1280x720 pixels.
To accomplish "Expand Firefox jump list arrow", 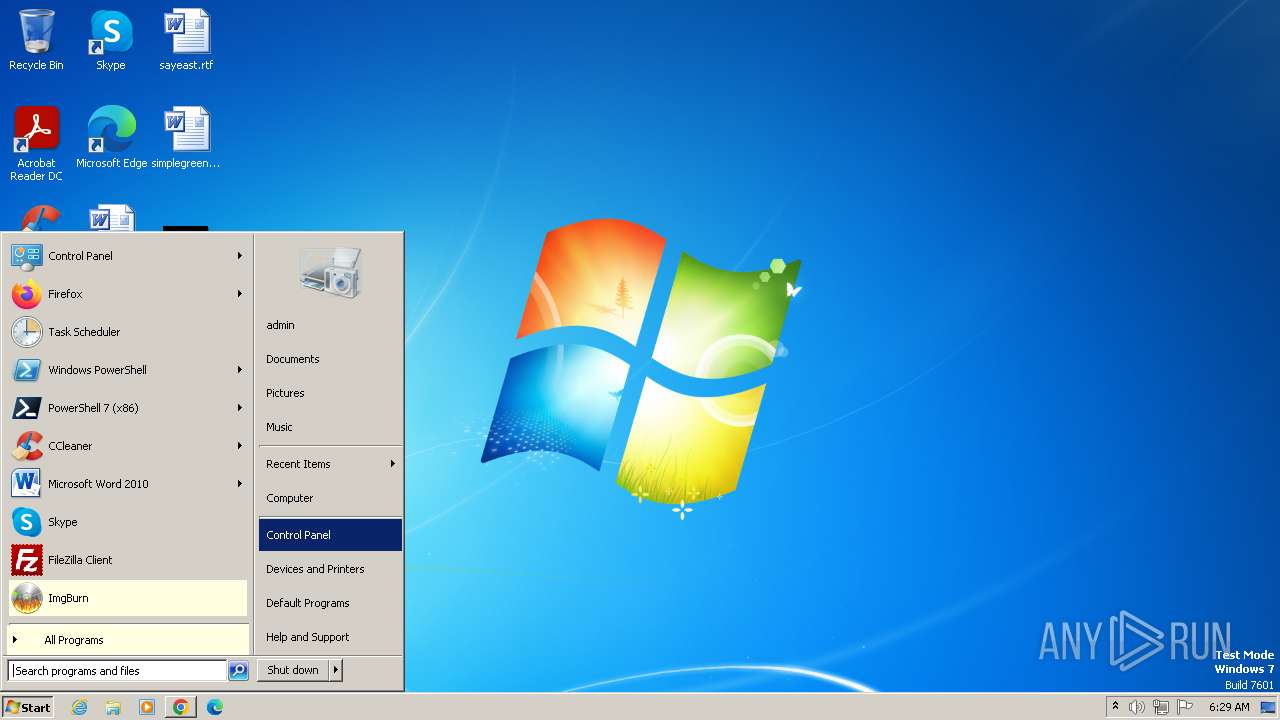I will (x=240, y=294).
